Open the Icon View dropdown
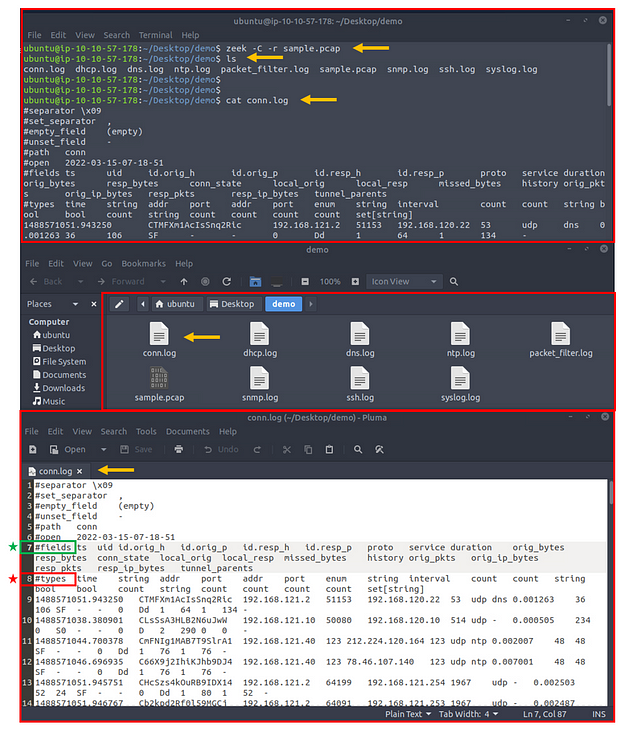 pyautogui.click(x=404, y=282)
